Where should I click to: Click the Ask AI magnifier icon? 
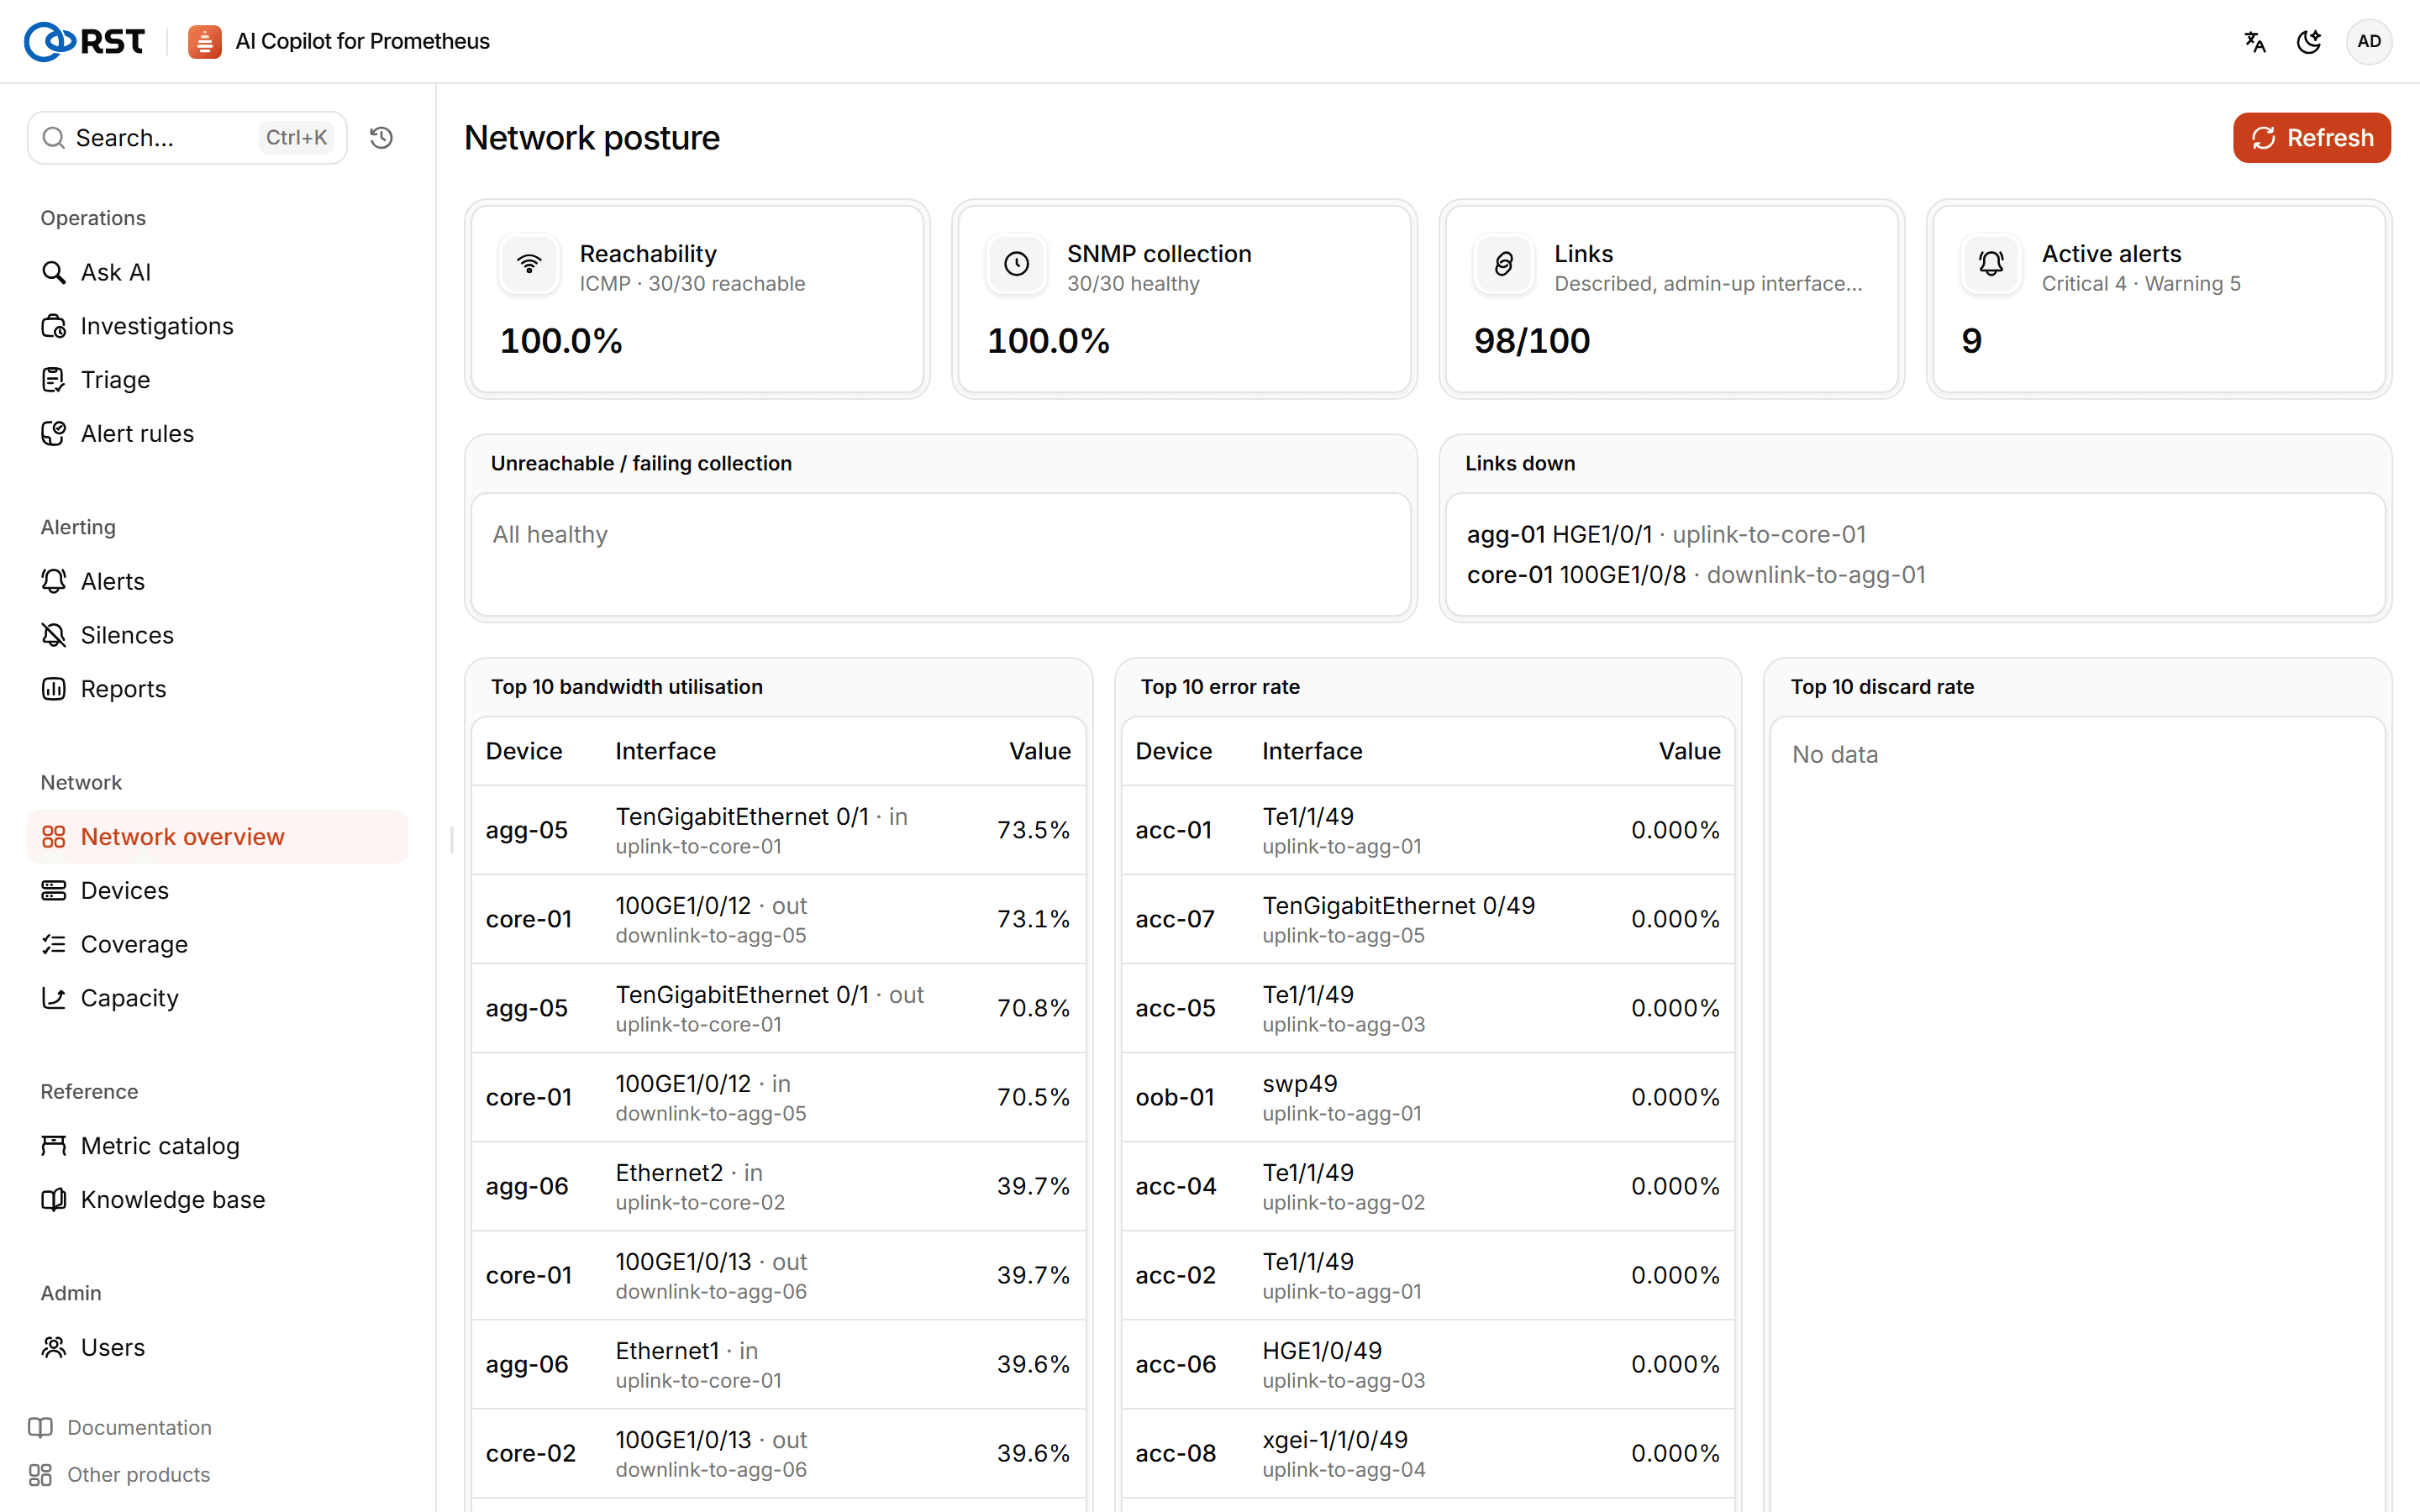[54, 272]
